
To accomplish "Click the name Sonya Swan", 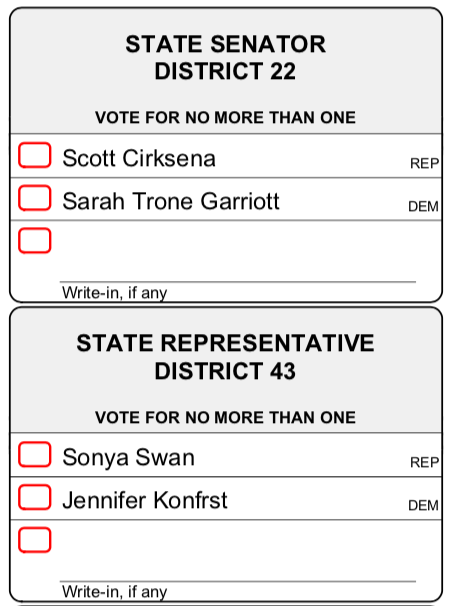I will (128, 458).
